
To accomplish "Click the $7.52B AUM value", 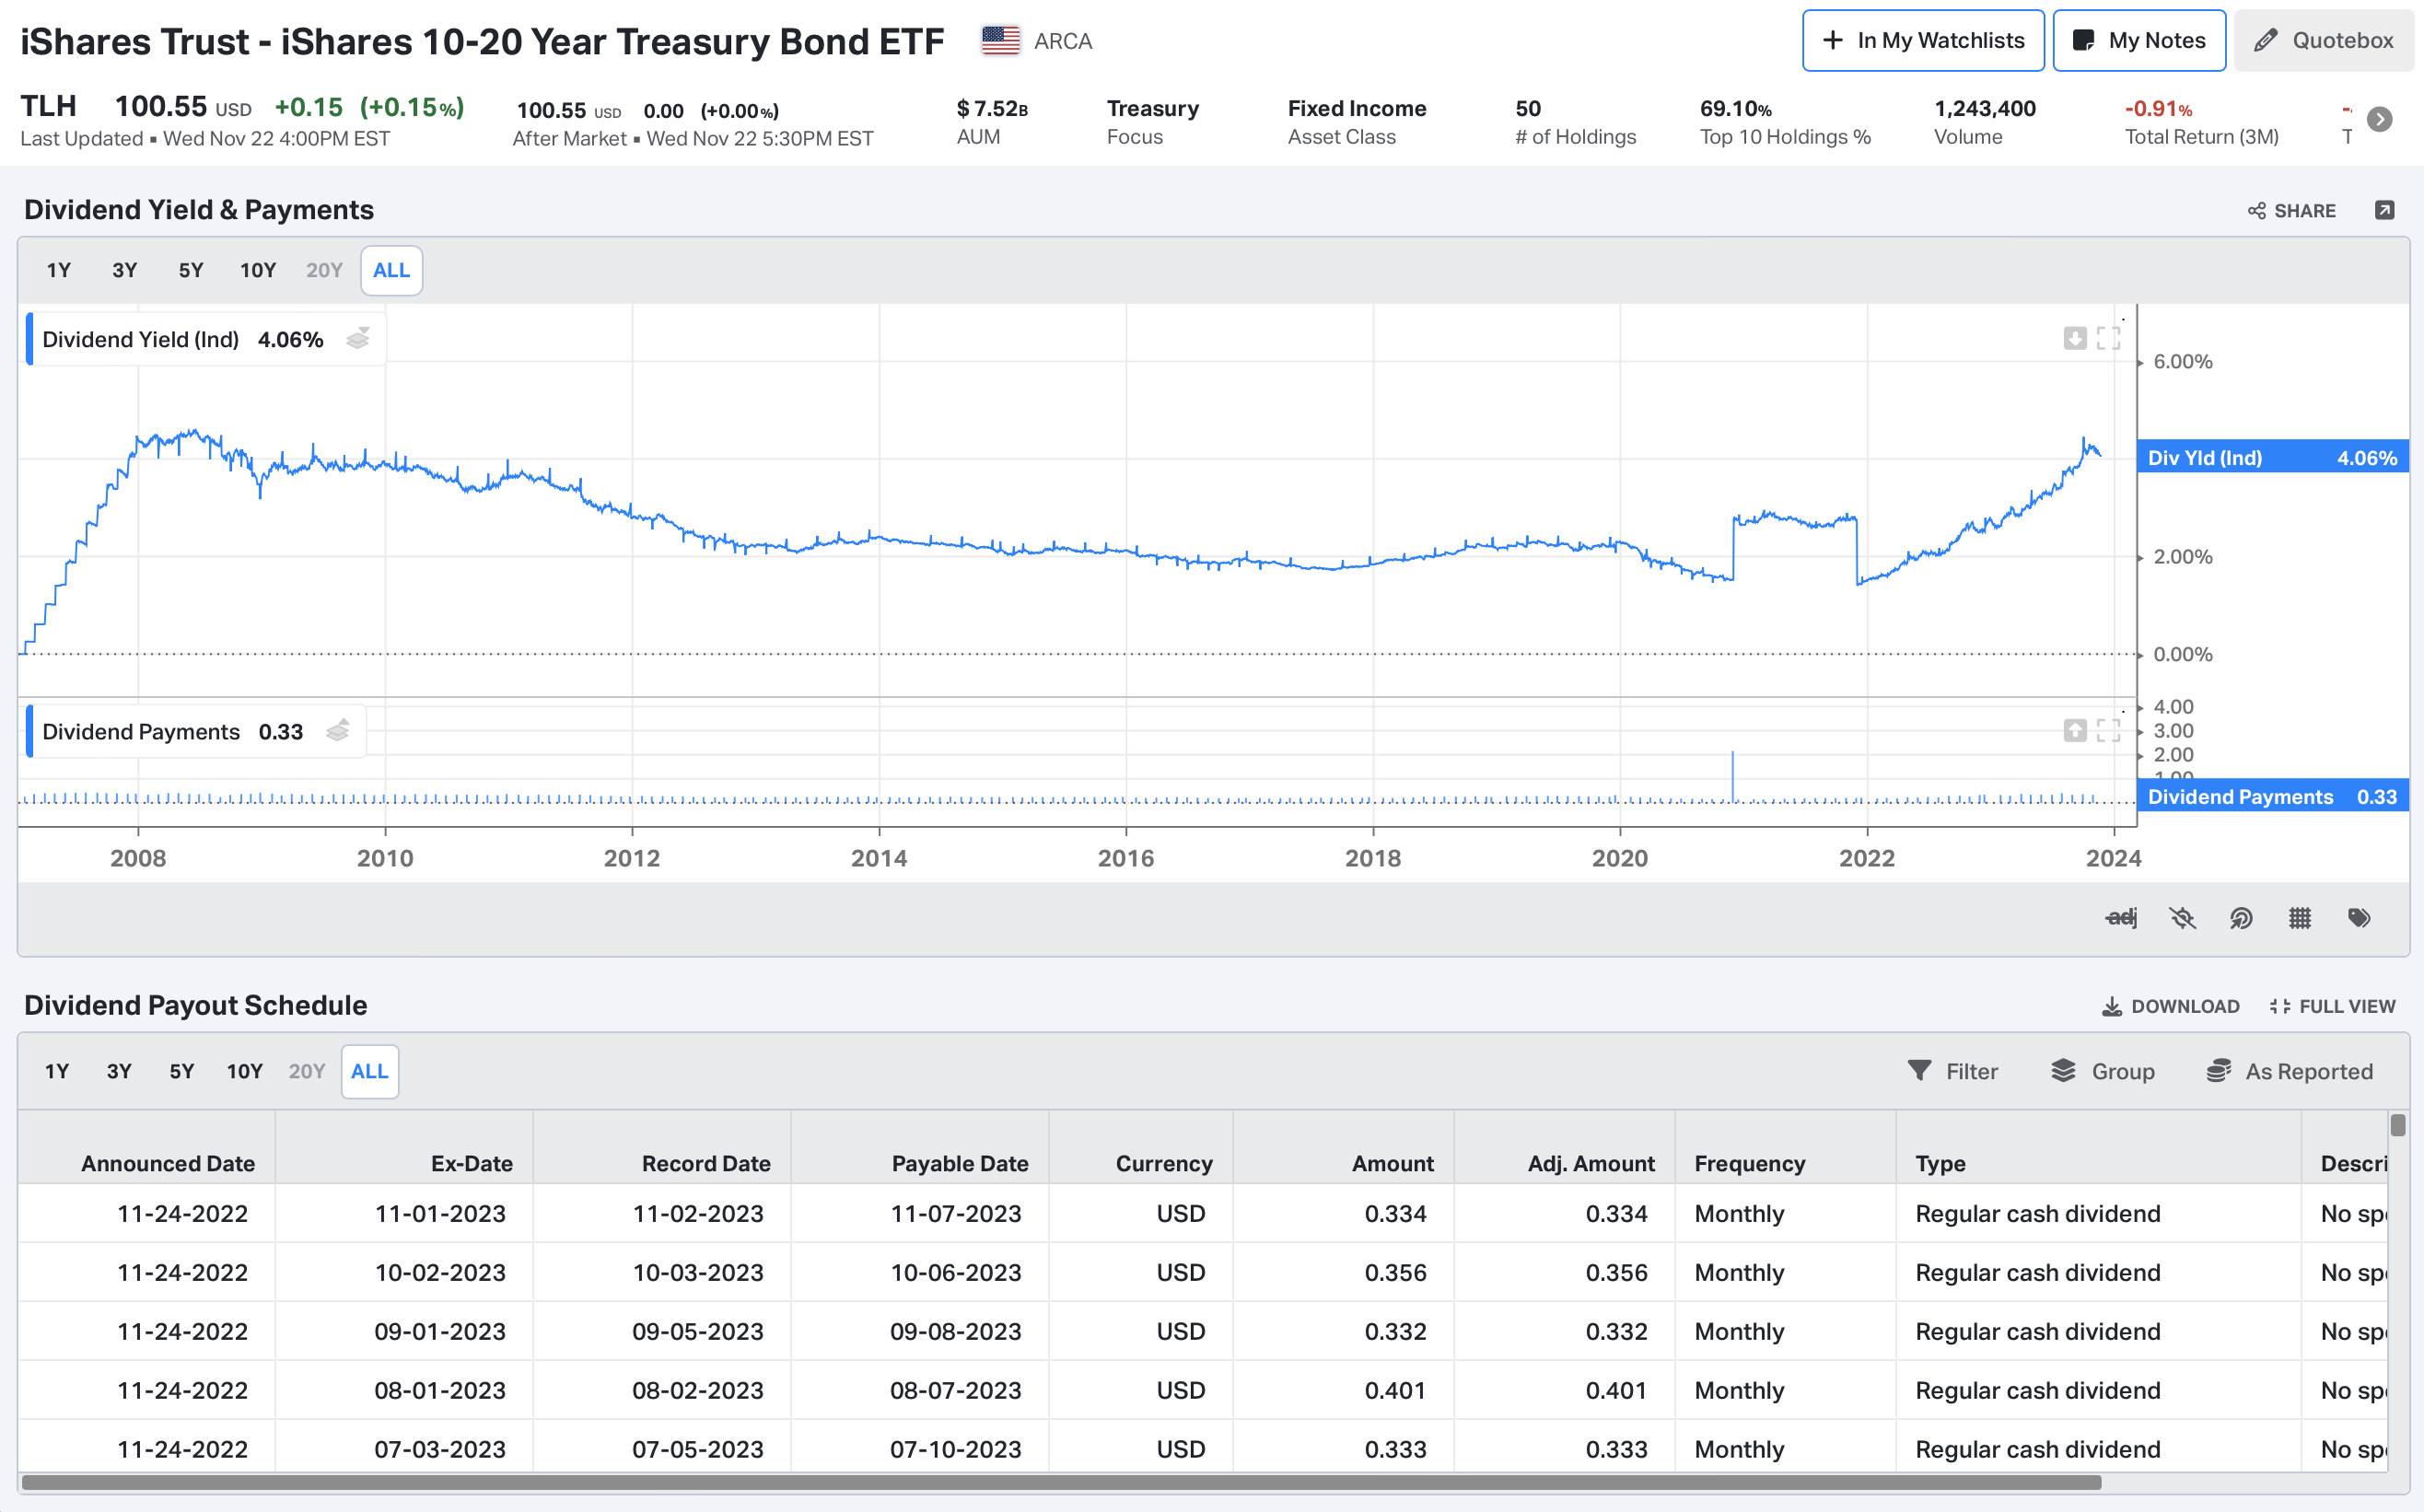I will (992, 108).
